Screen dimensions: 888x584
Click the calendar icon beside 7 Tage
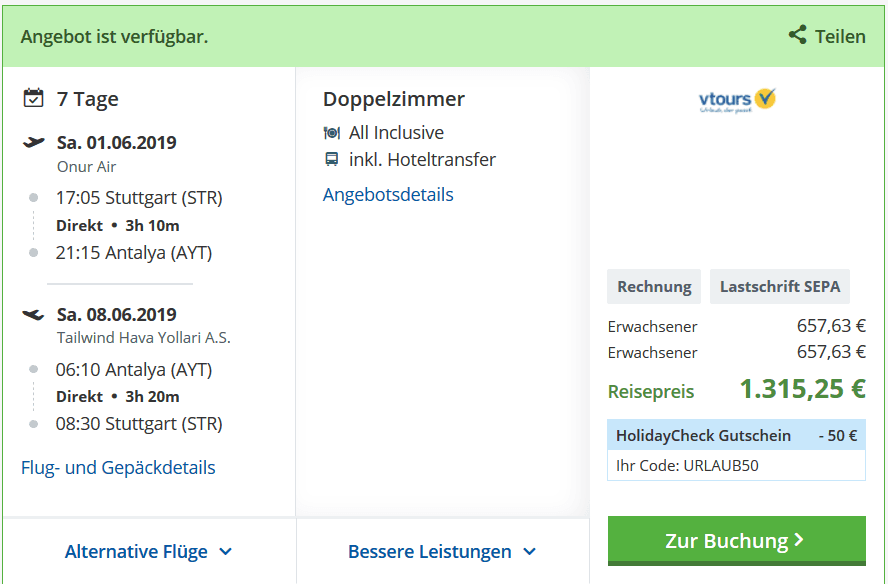point(34,98)
